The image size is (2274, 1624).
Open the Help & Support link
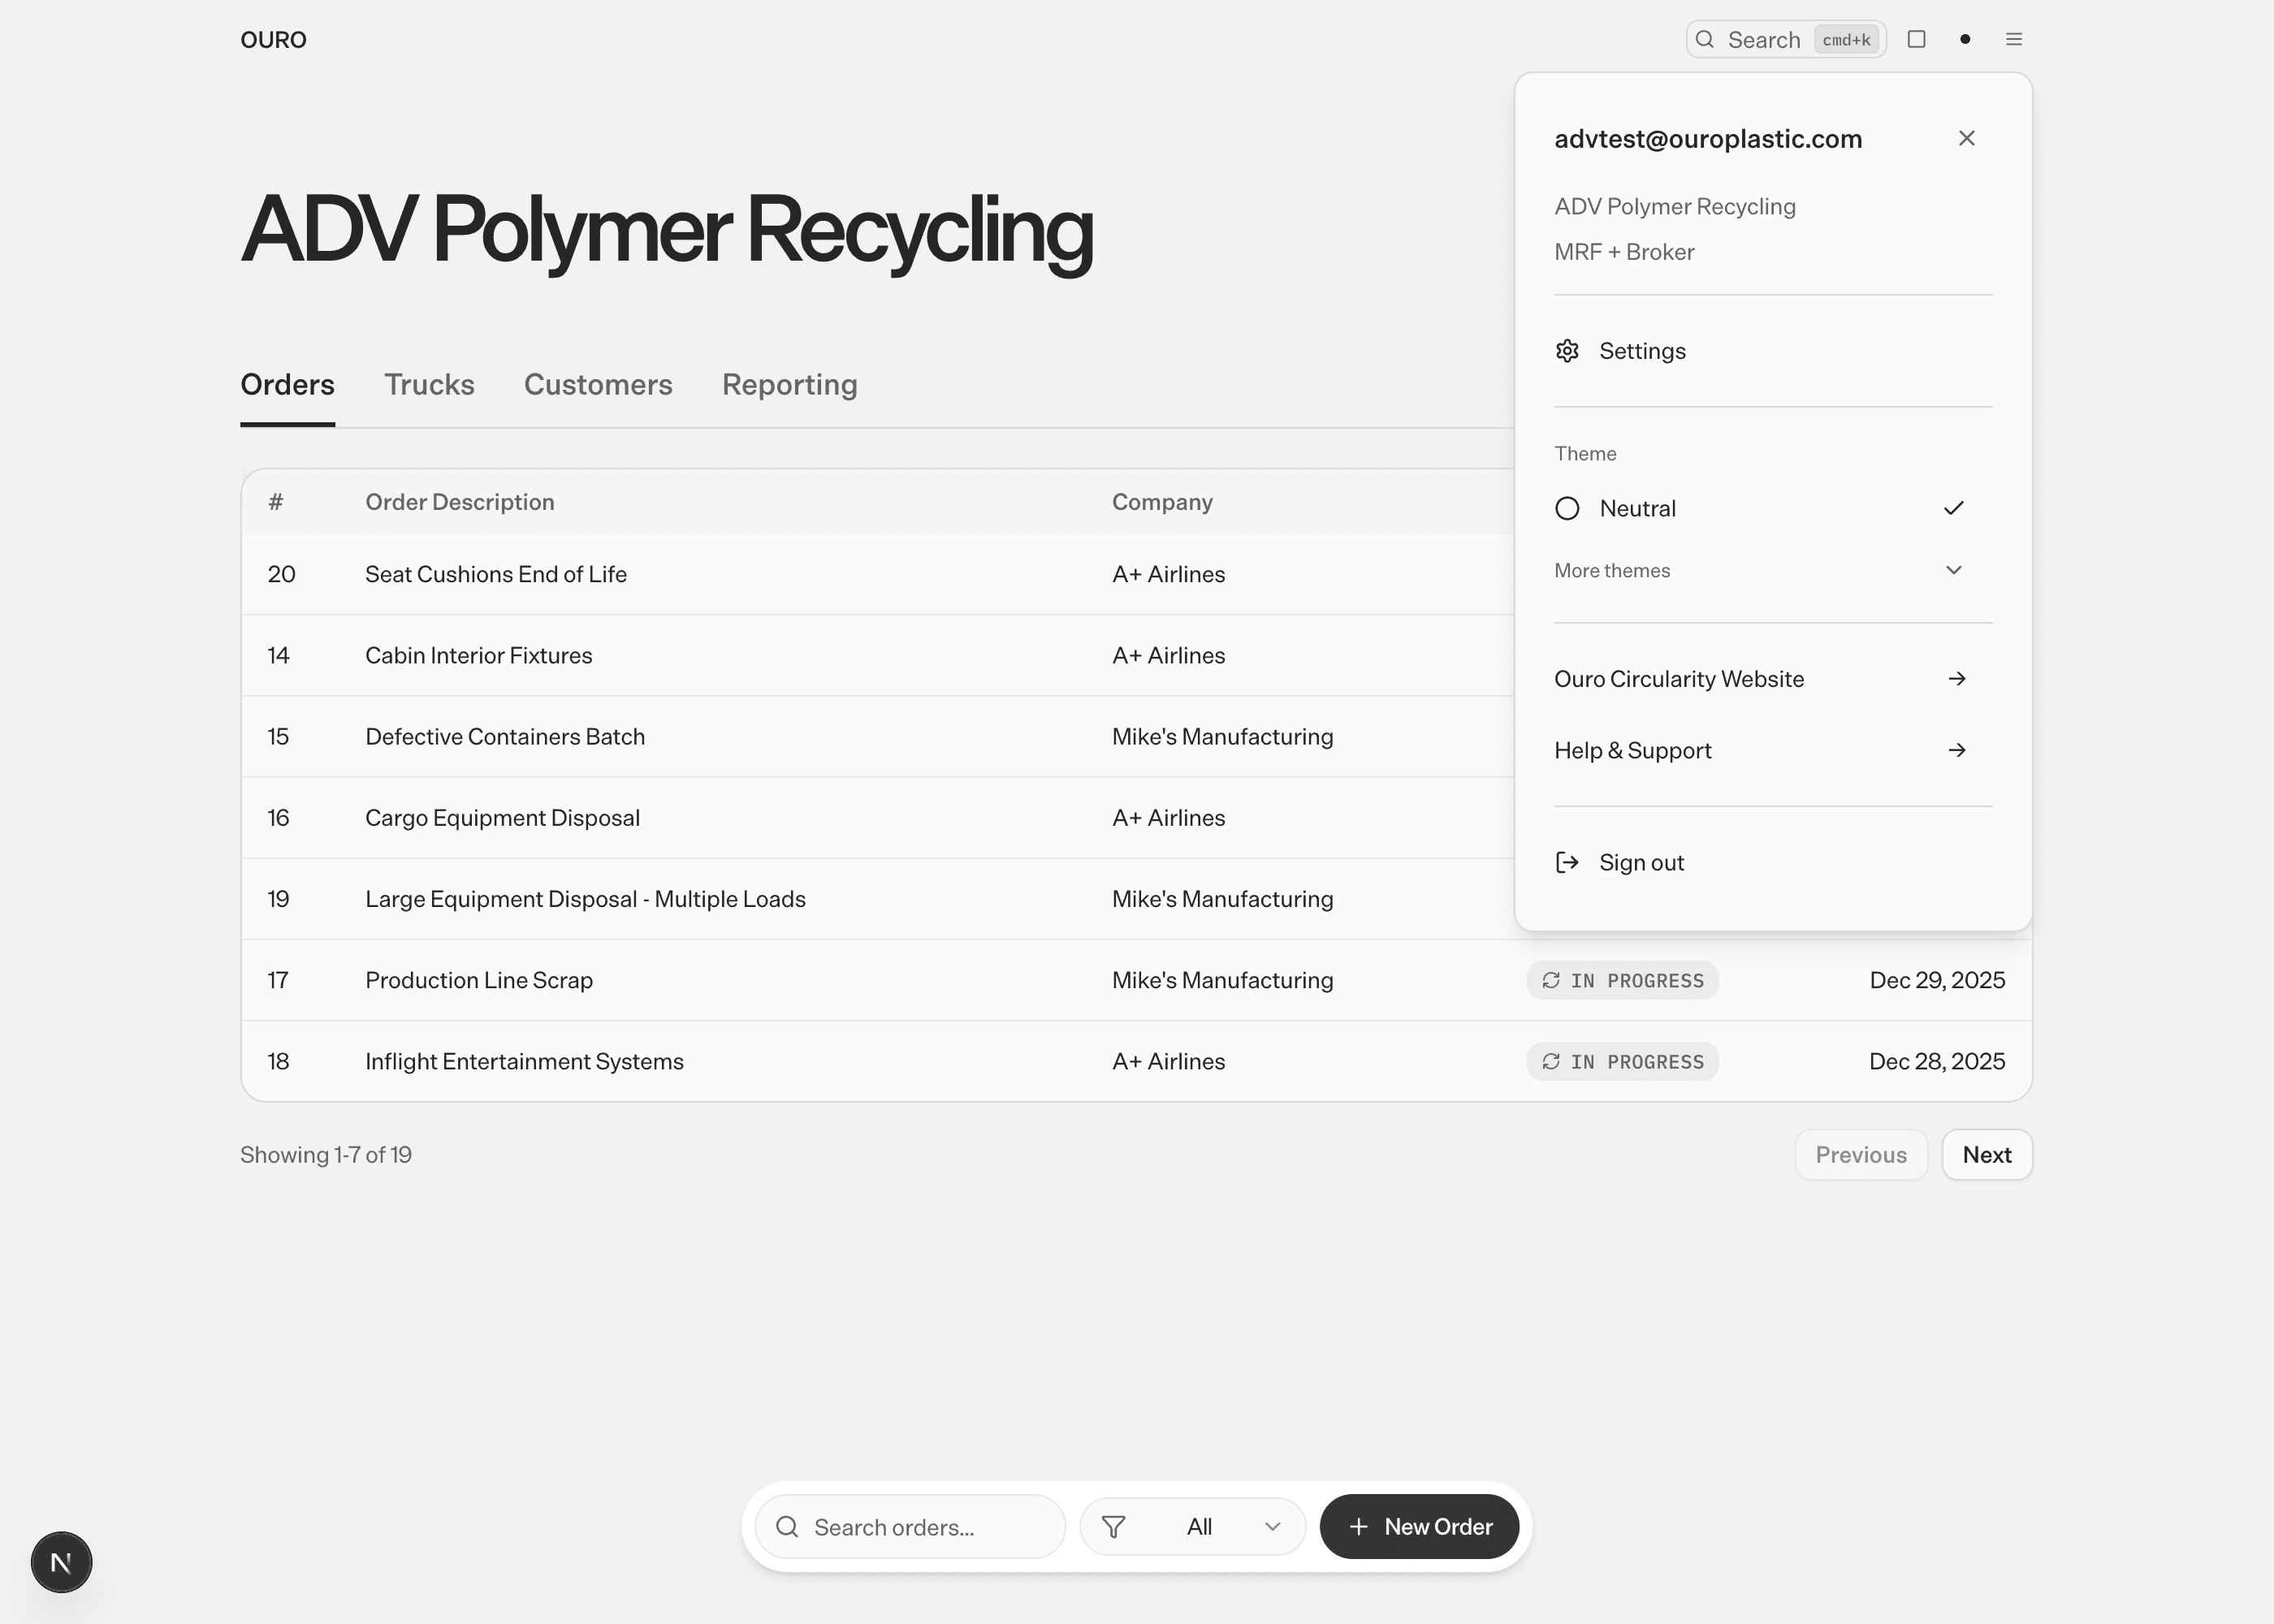pyautogui.click(x=1633, y=750)
